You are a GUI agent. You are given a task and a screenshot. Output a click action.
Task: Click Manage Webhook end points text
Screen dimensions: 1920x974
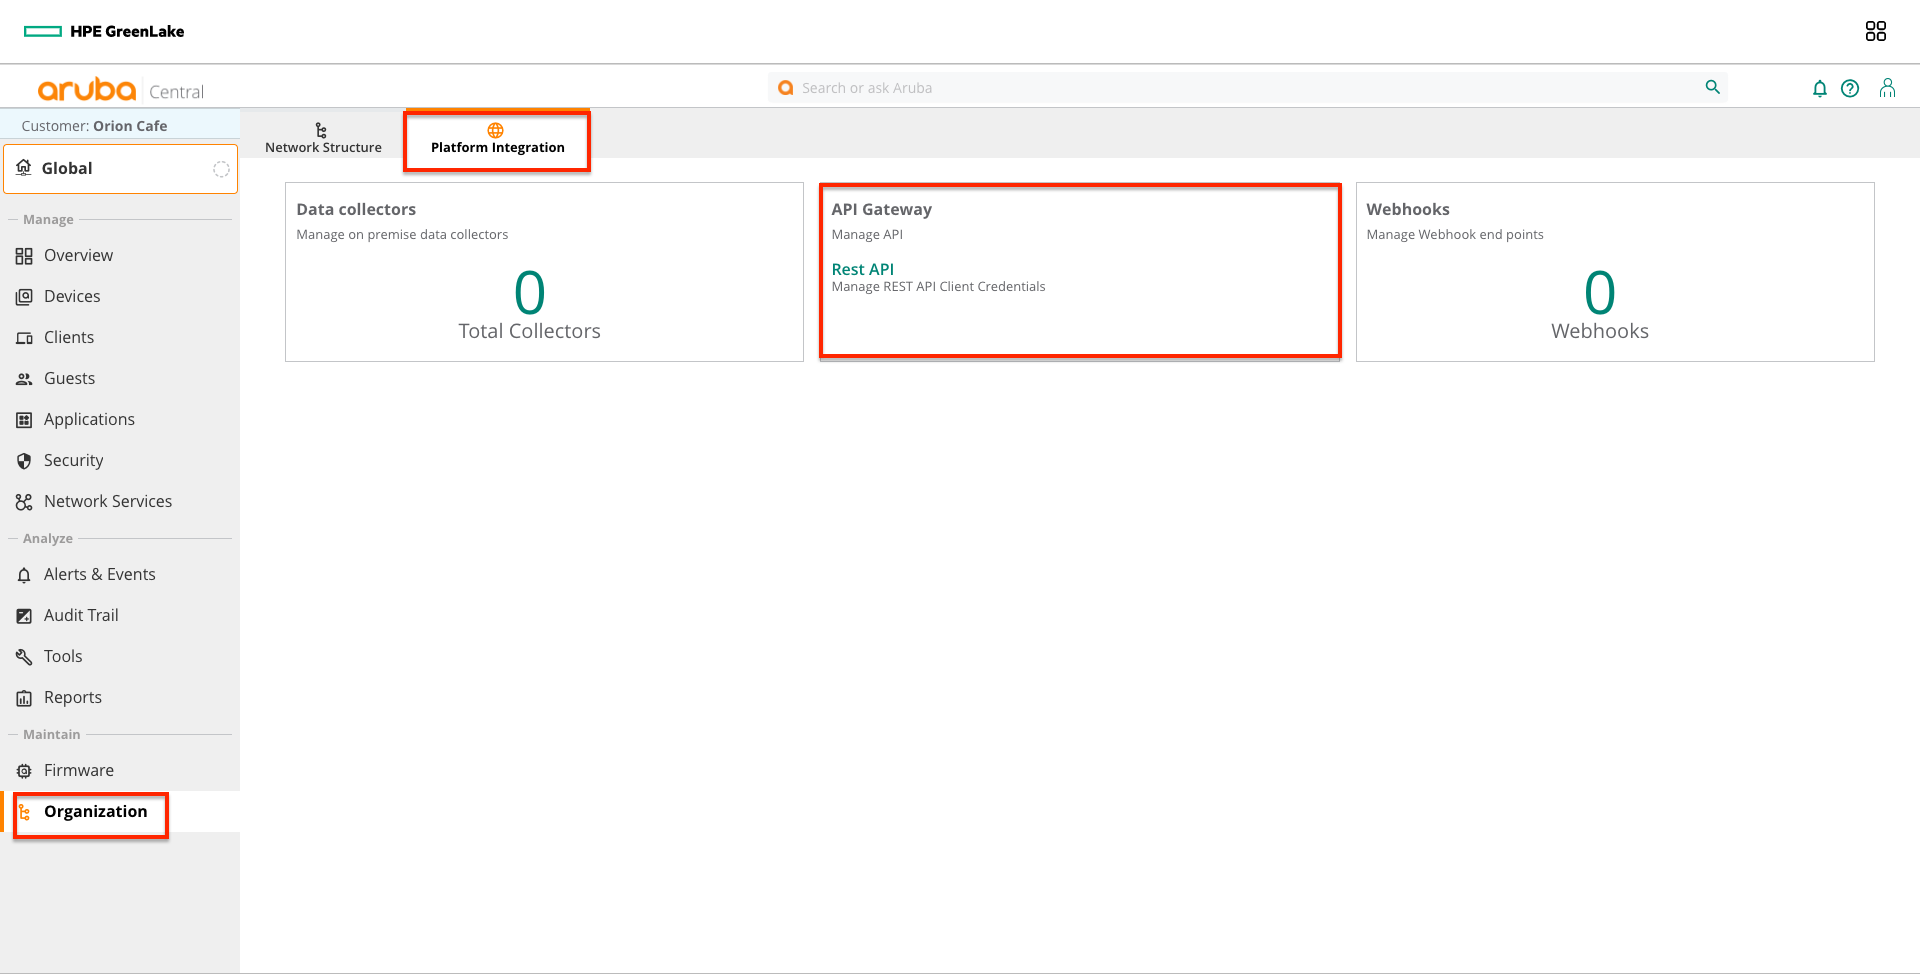pos(1455,235)
